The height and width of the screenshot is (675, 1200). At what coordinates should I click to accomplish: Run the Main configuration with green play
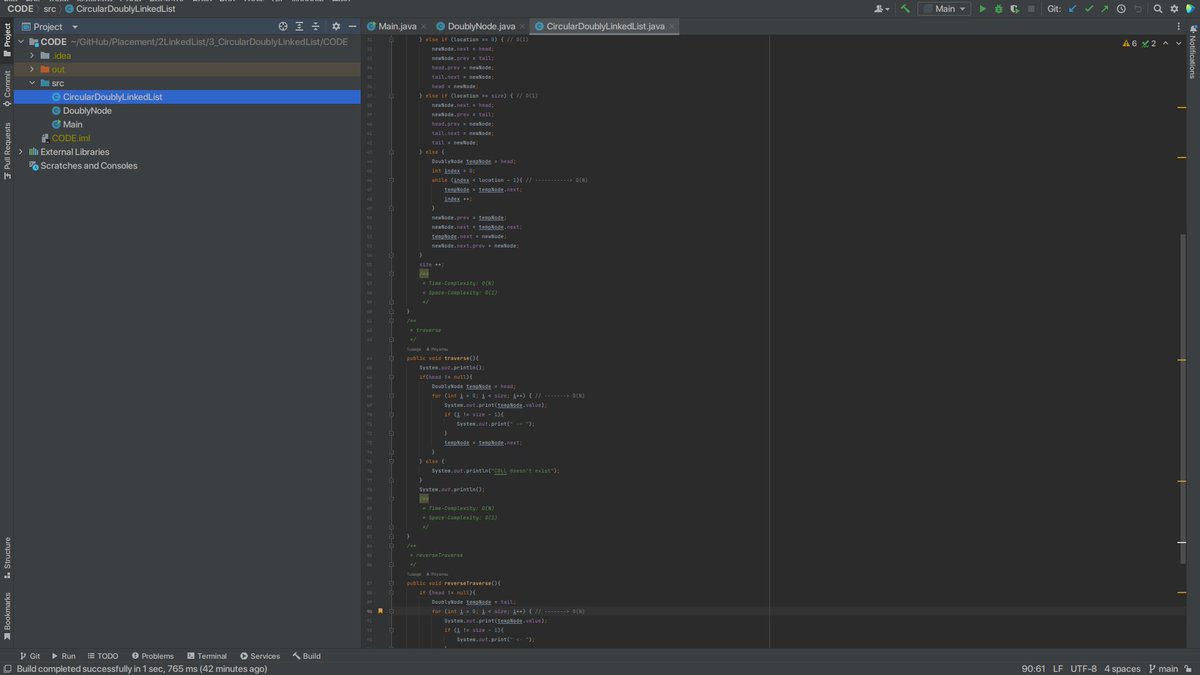982,8
